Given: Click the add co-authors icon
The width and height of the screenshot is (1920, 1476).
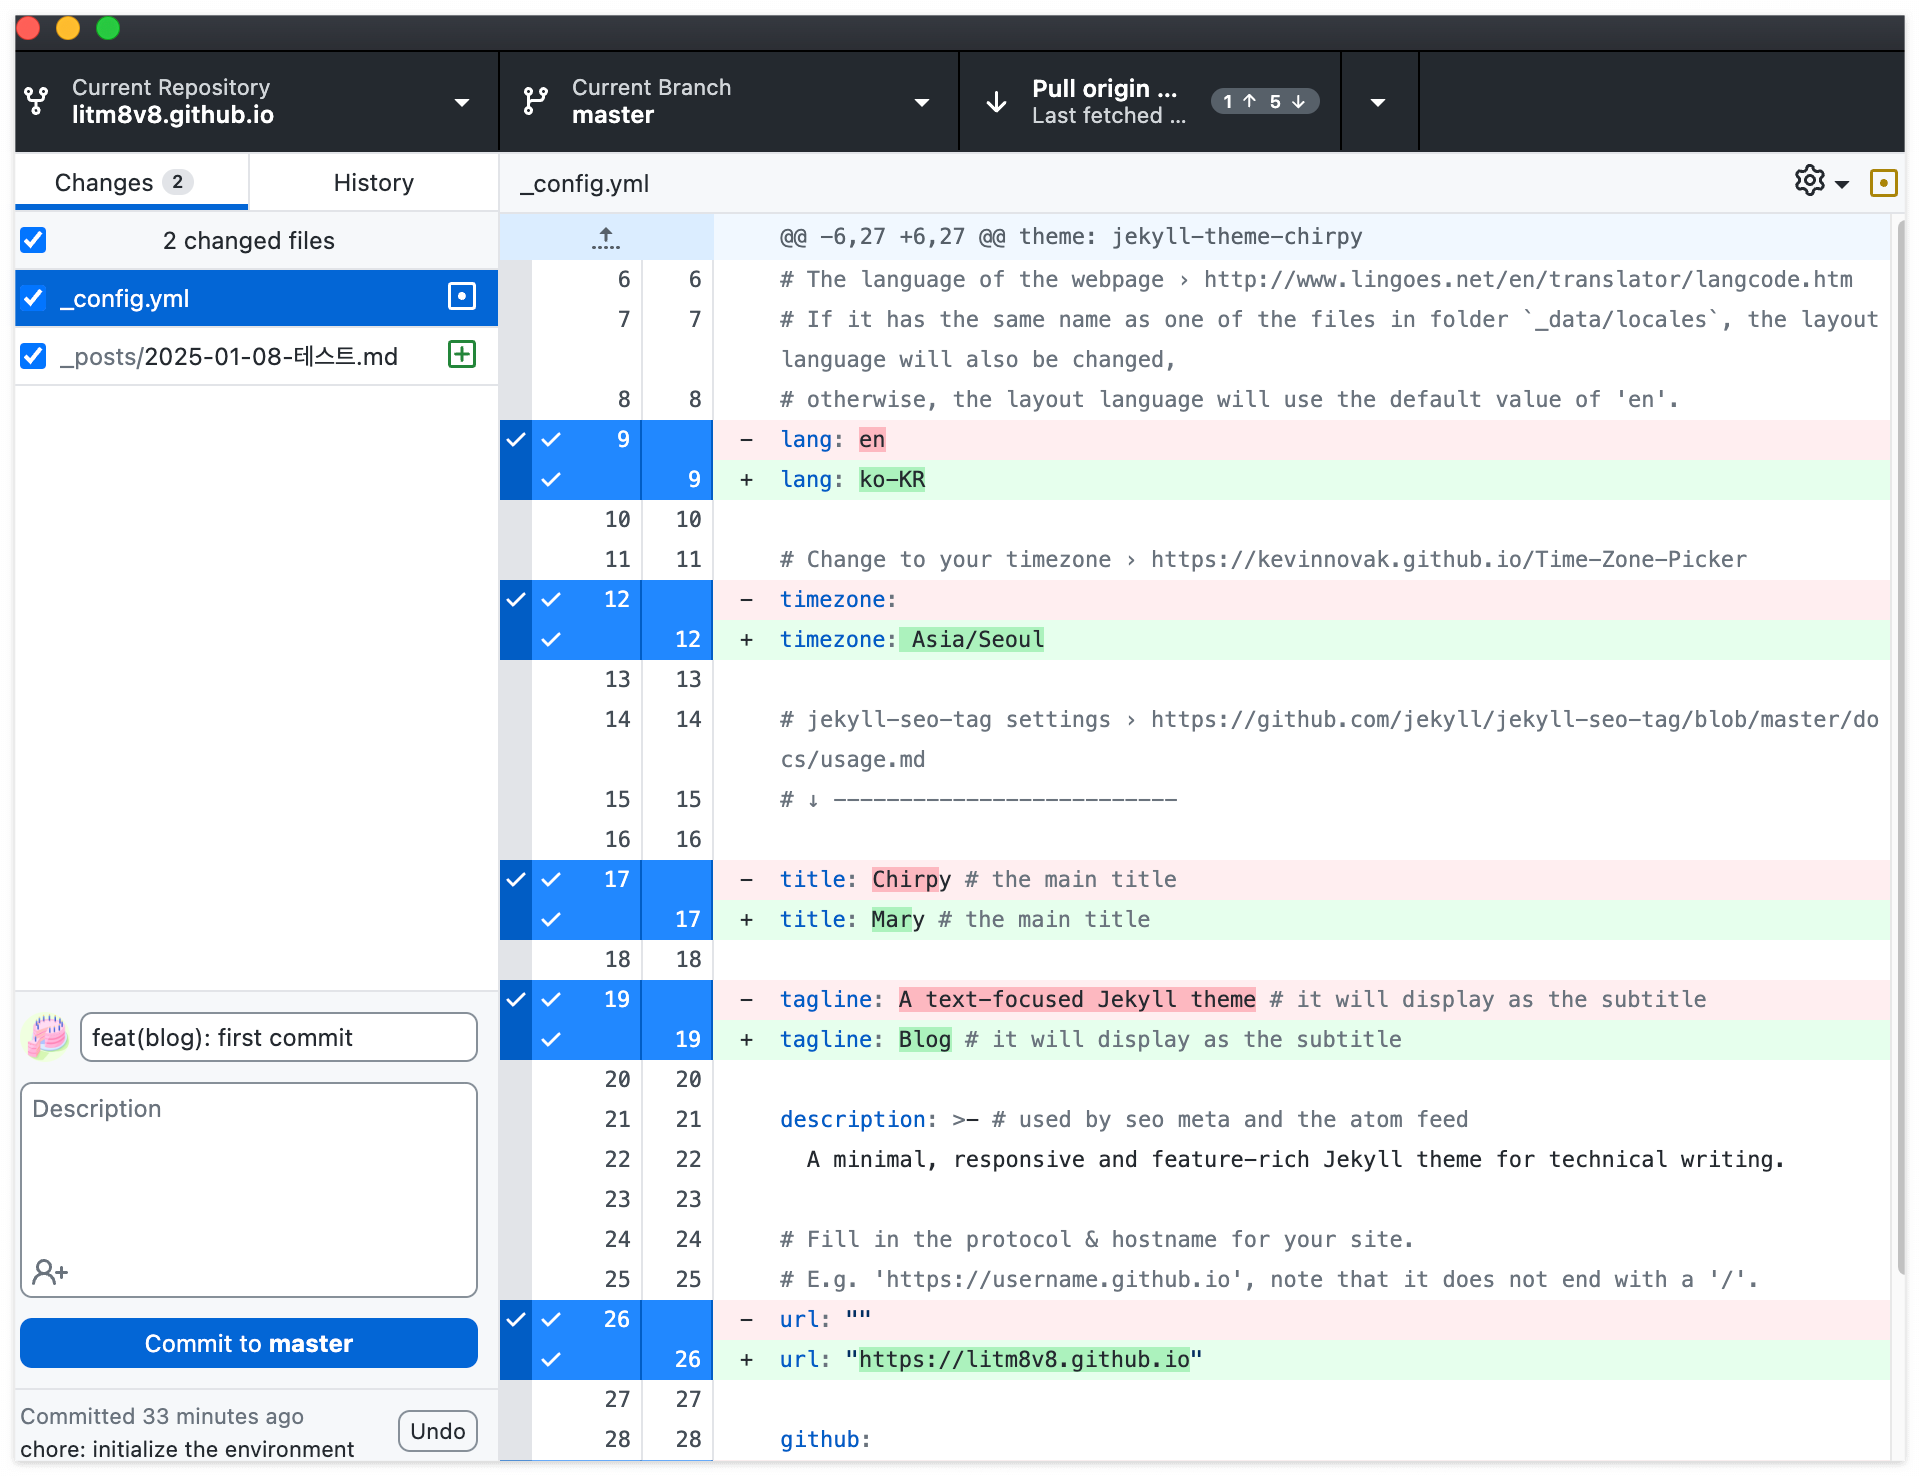Looking at the screenshot, I should (50, 1271).
